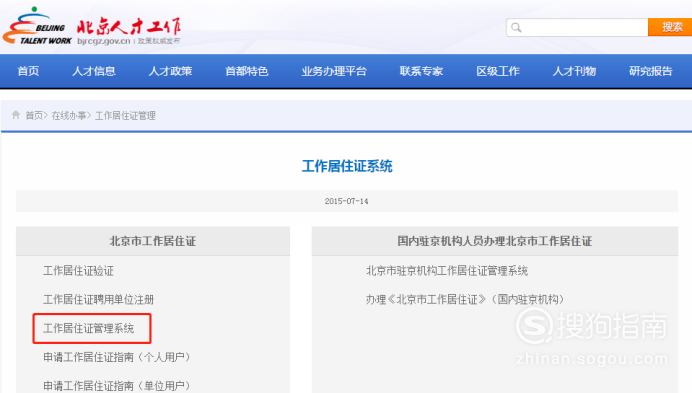
Task: Click the orange 搜索 button
Action: [x=670, y=27]
